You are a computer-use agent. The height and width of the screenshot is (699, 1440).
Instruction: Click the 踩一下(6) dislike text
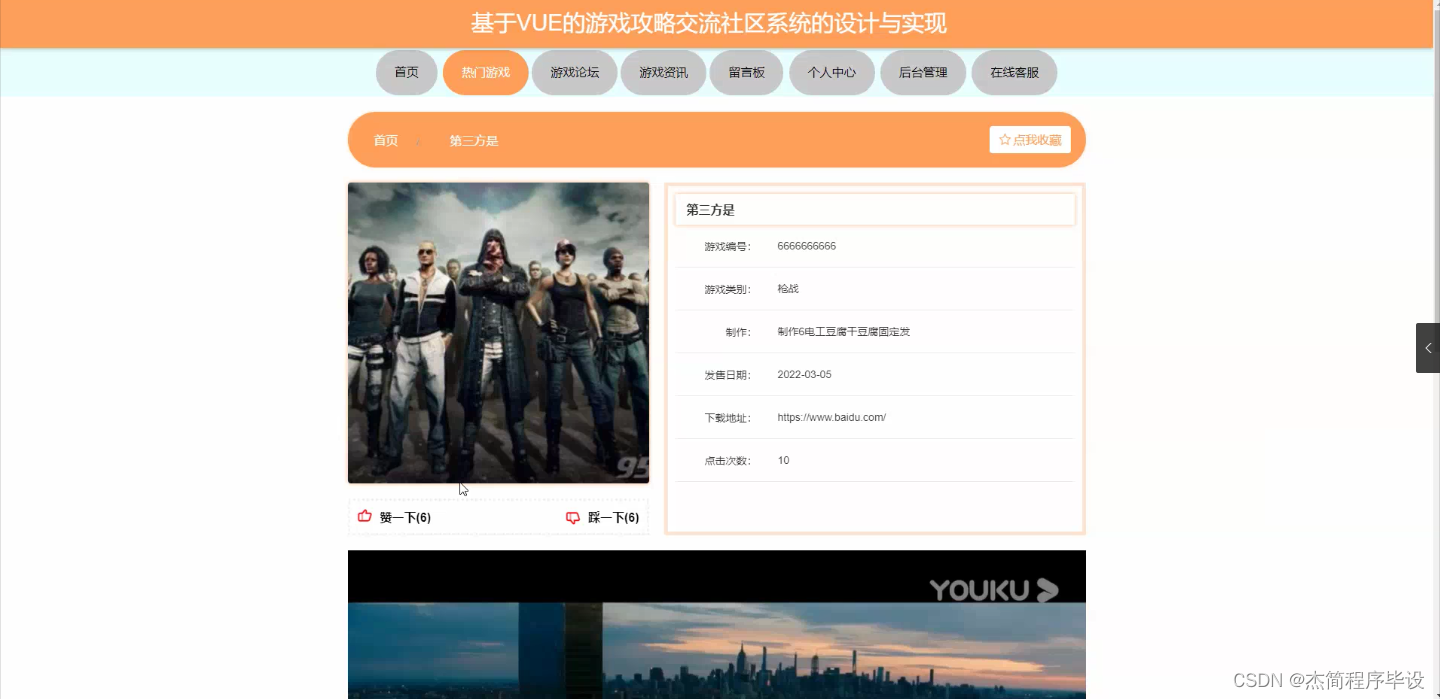613,518
